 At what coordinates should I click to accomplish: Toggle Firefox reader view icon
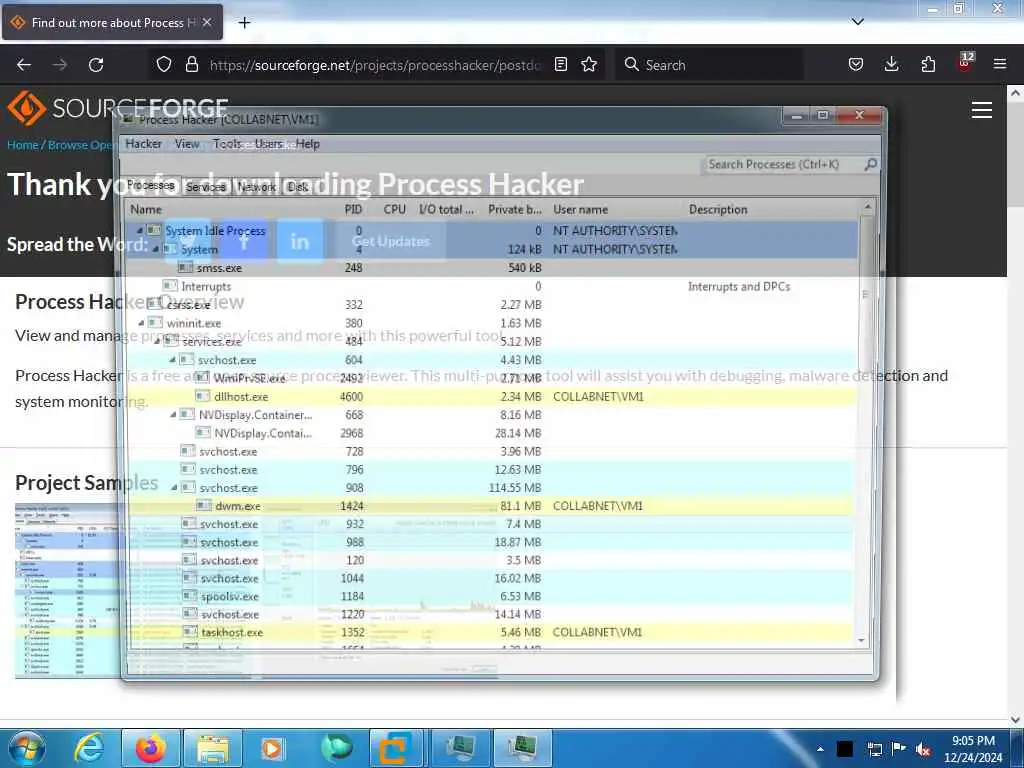coord(560,65)
